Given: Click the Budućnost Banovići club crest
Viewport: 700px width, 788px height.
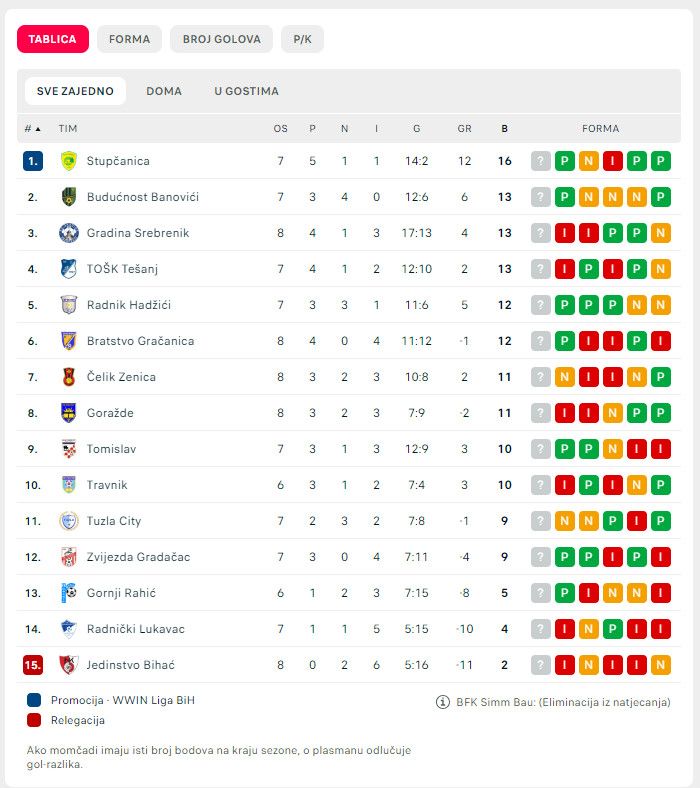Looking at the screenshot, I should coord(68,197).
